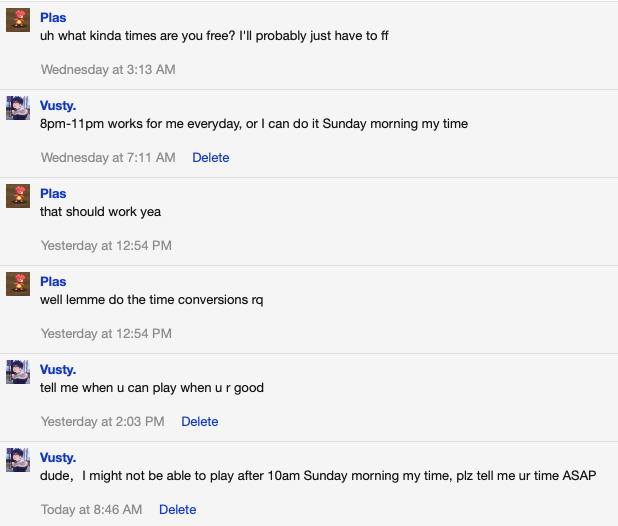This screenshot has height=526, width=618.
Task: Open Vusty's avatar beside "tell me when u can play"
Action: coord(18,372)
